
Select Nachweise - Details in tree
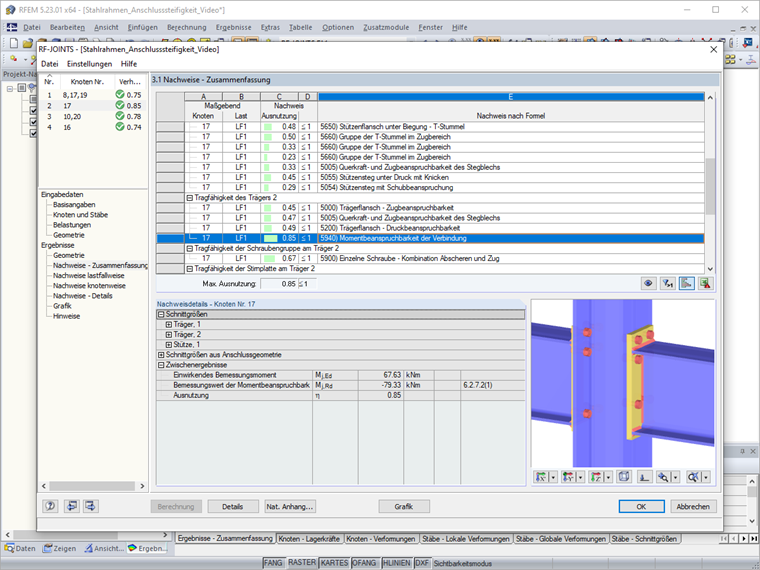[83, 296]
